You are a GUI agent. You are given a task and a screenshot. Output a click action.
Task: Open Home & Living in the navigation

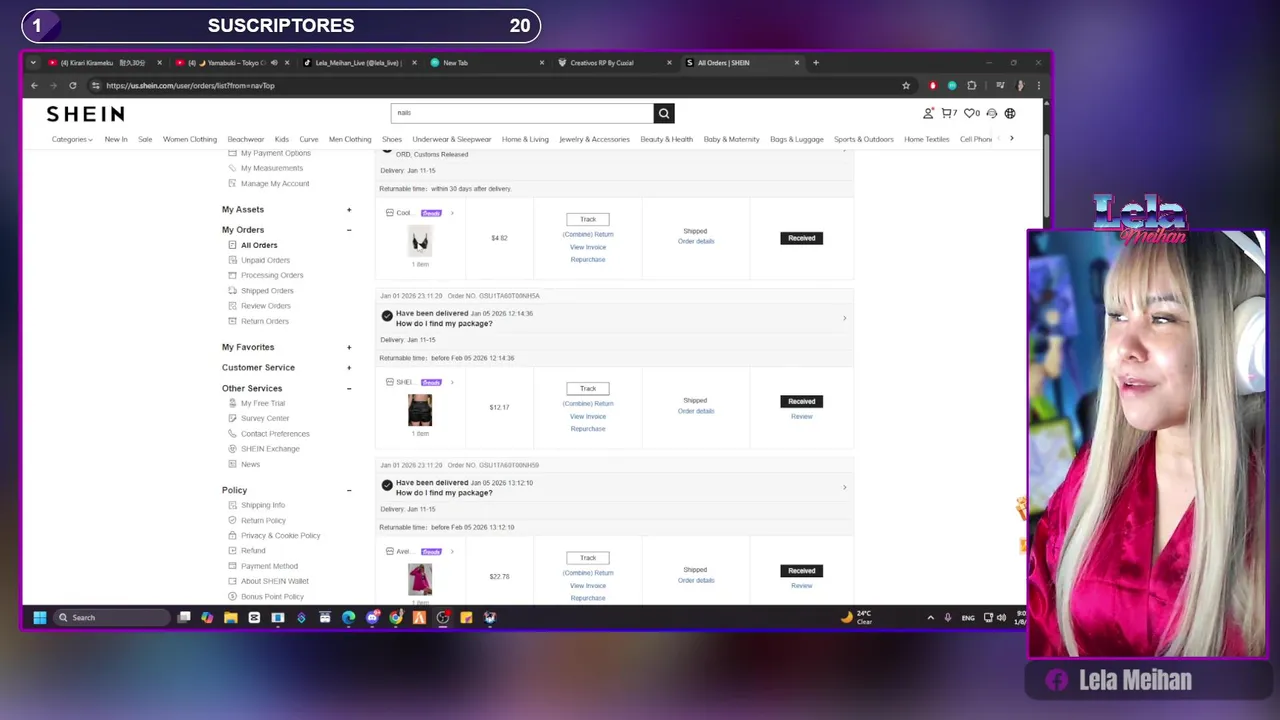click(525, 139)
